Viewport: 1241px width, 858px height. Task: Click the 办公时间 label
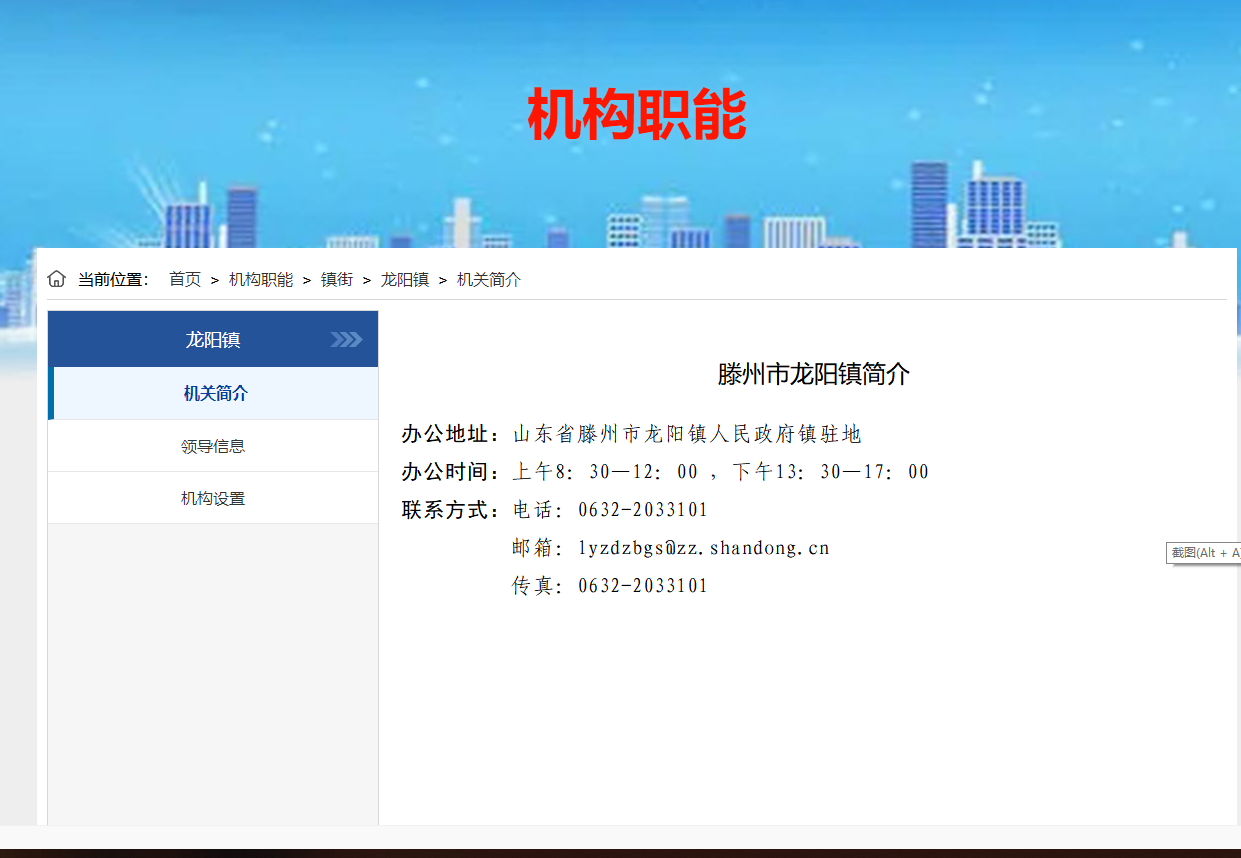[x=451, y=472]
